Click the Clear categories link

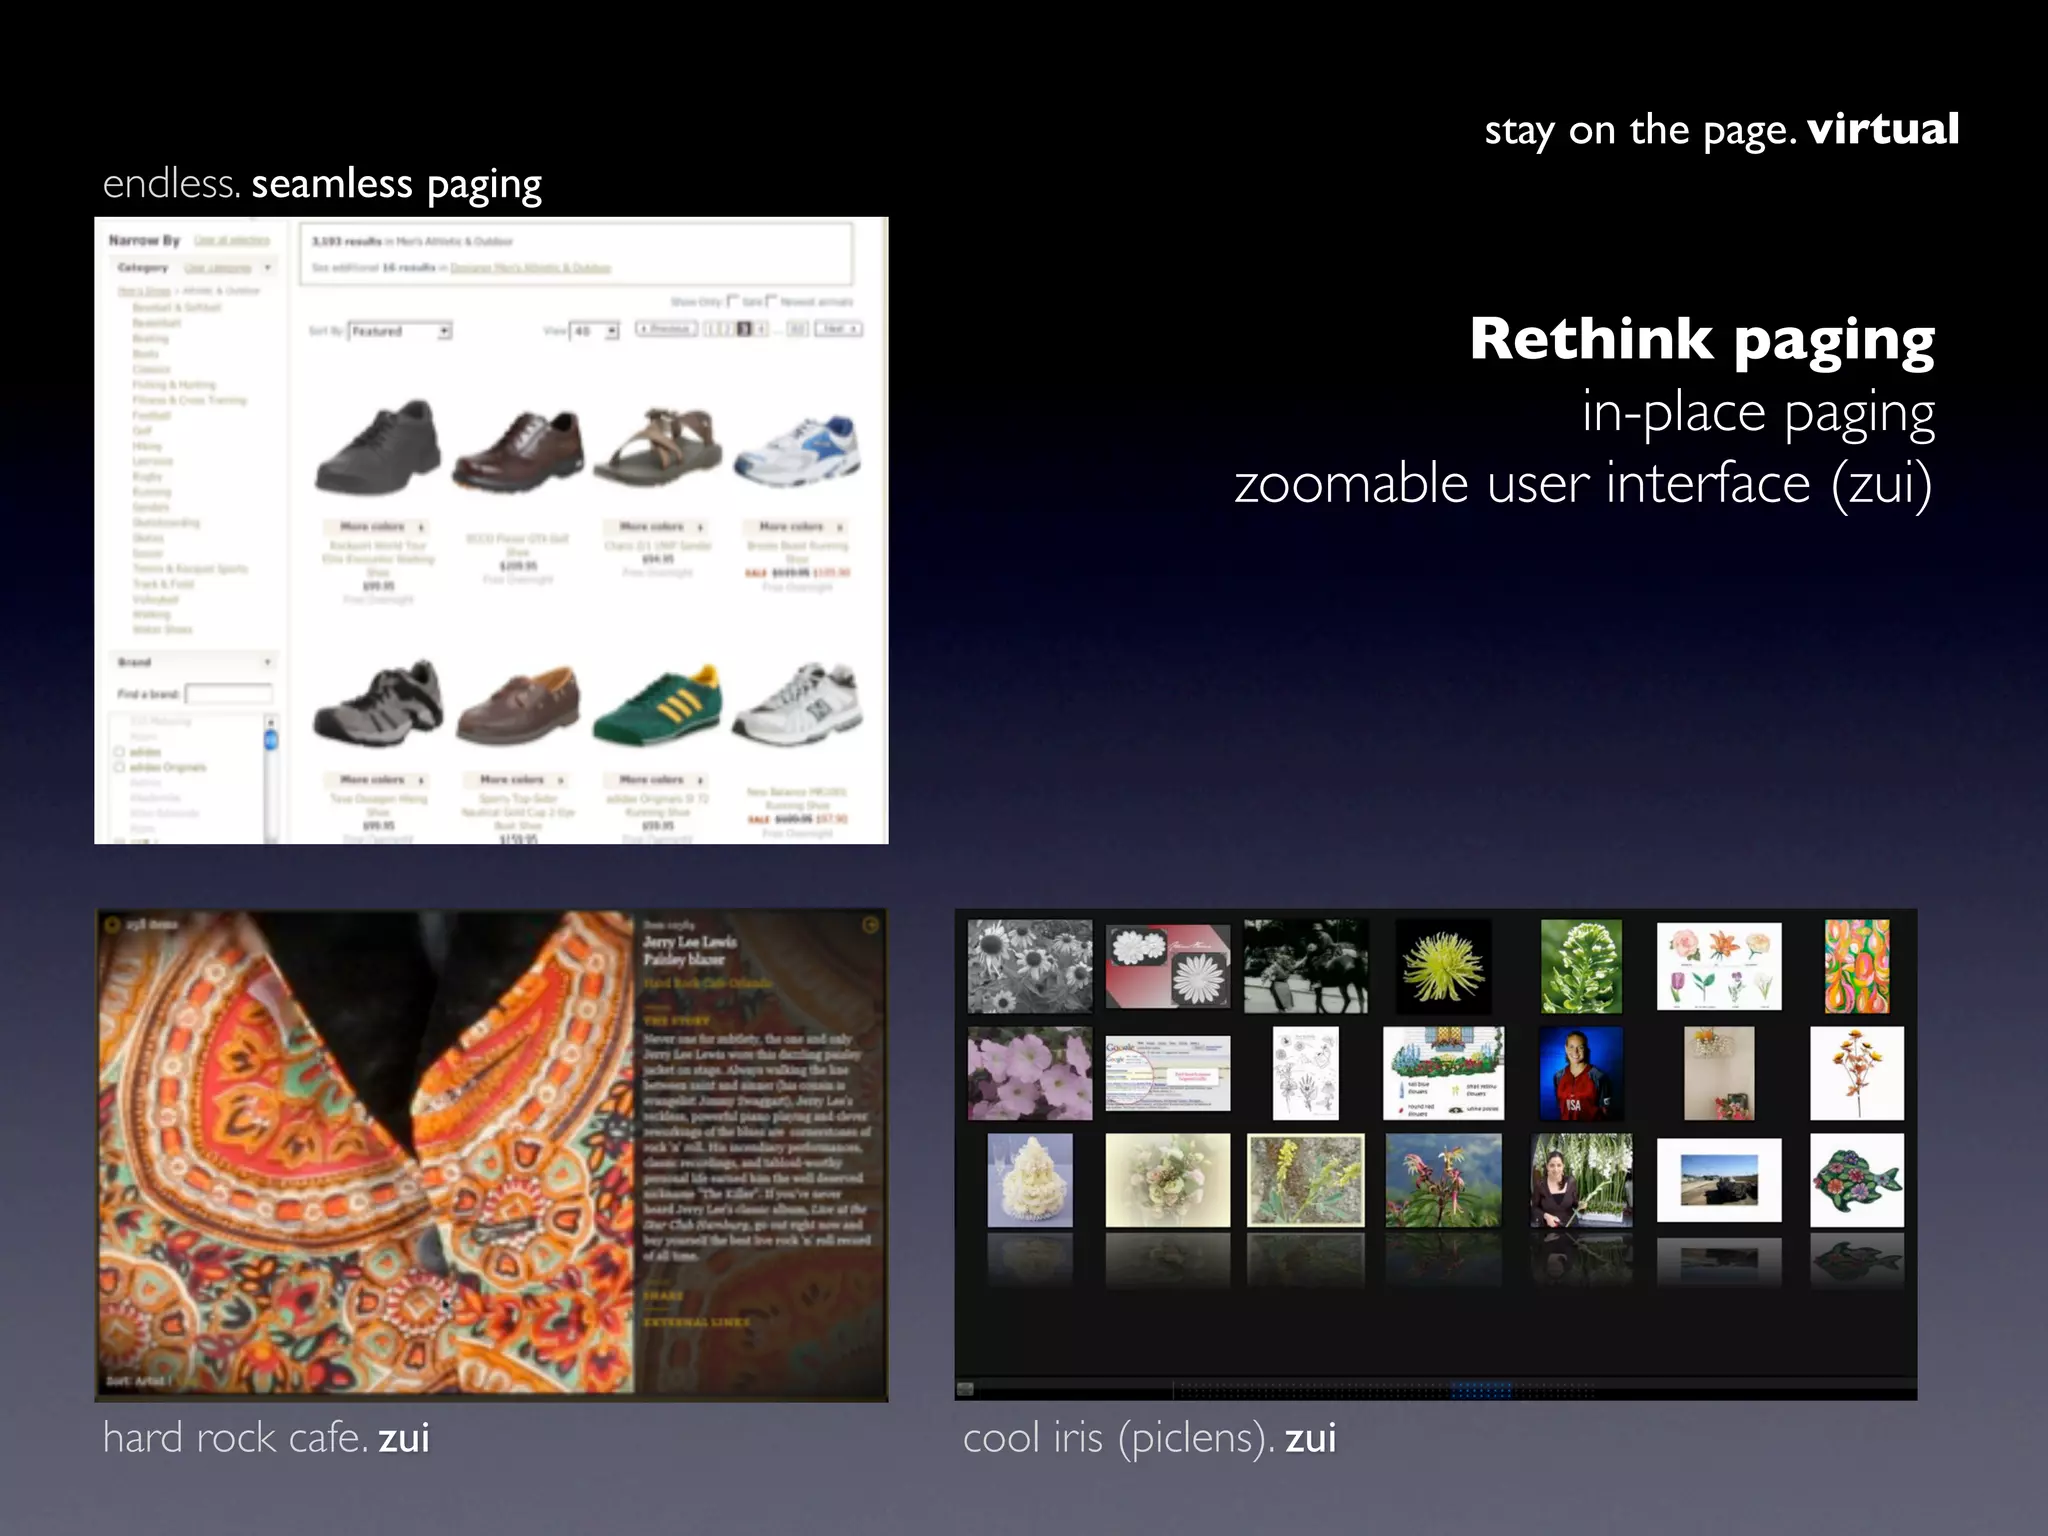click(x=217, y=268)
